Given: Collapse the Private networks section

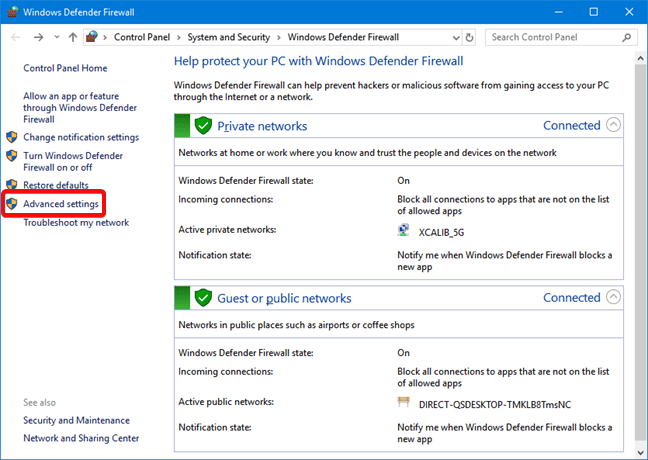Looking at the screenshot, I should [613, 124].
